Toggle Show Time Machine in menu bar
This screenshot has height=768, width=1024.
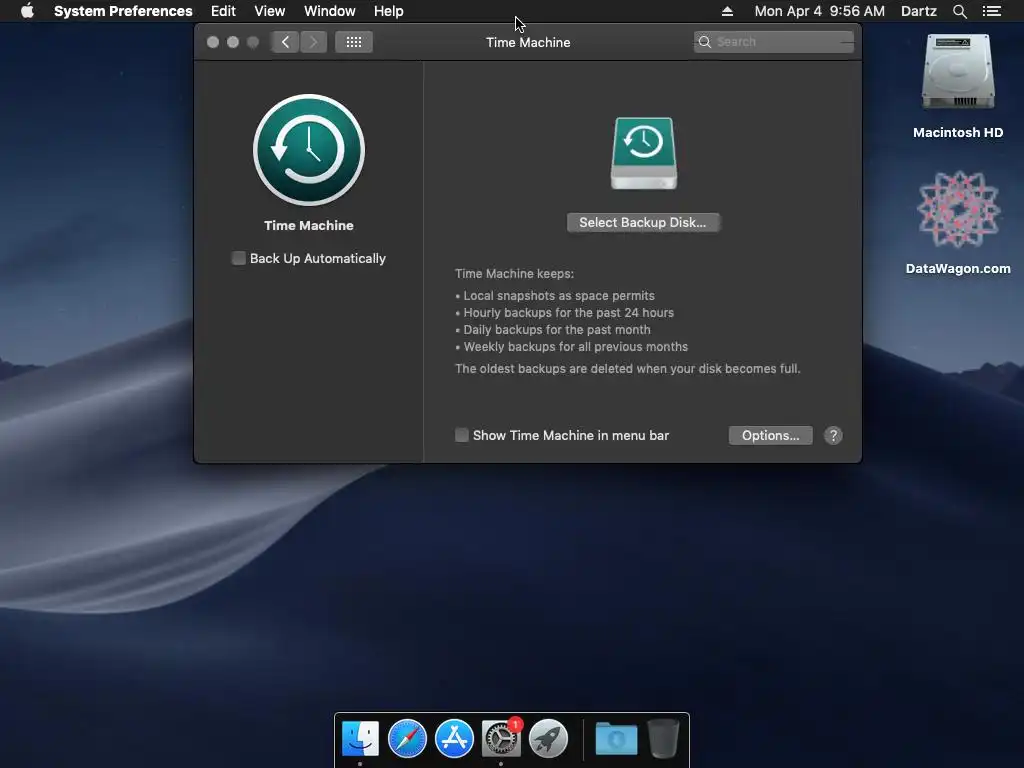(462, 435)
